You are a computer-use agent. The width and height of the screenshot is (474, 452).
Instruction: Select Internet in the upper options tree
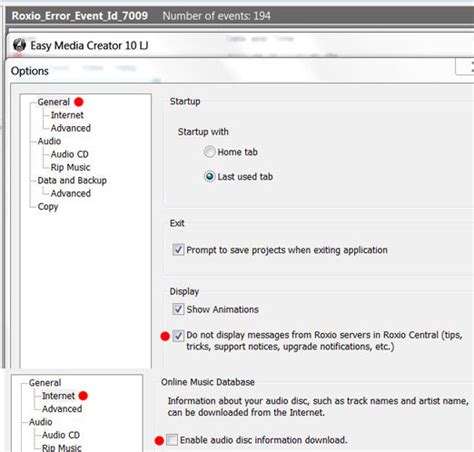pyautogui.click(x=67, y=115)
